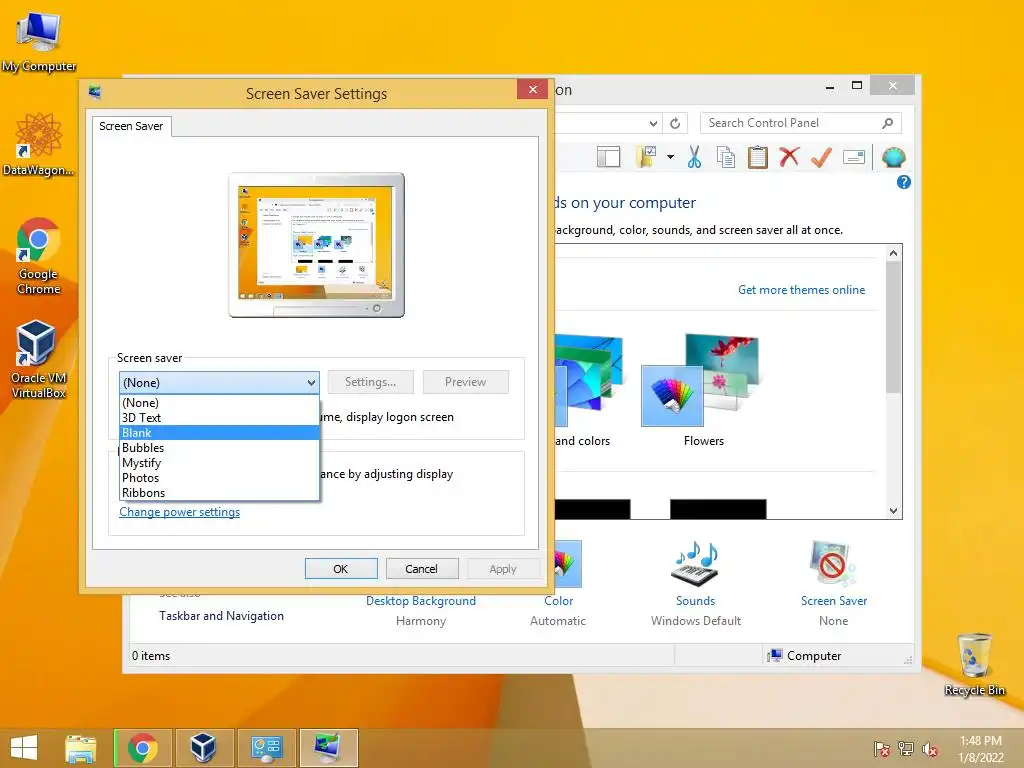Click the Color link in Personalization
This screenshot has width=1024, height=768.
tap(558, 601)
